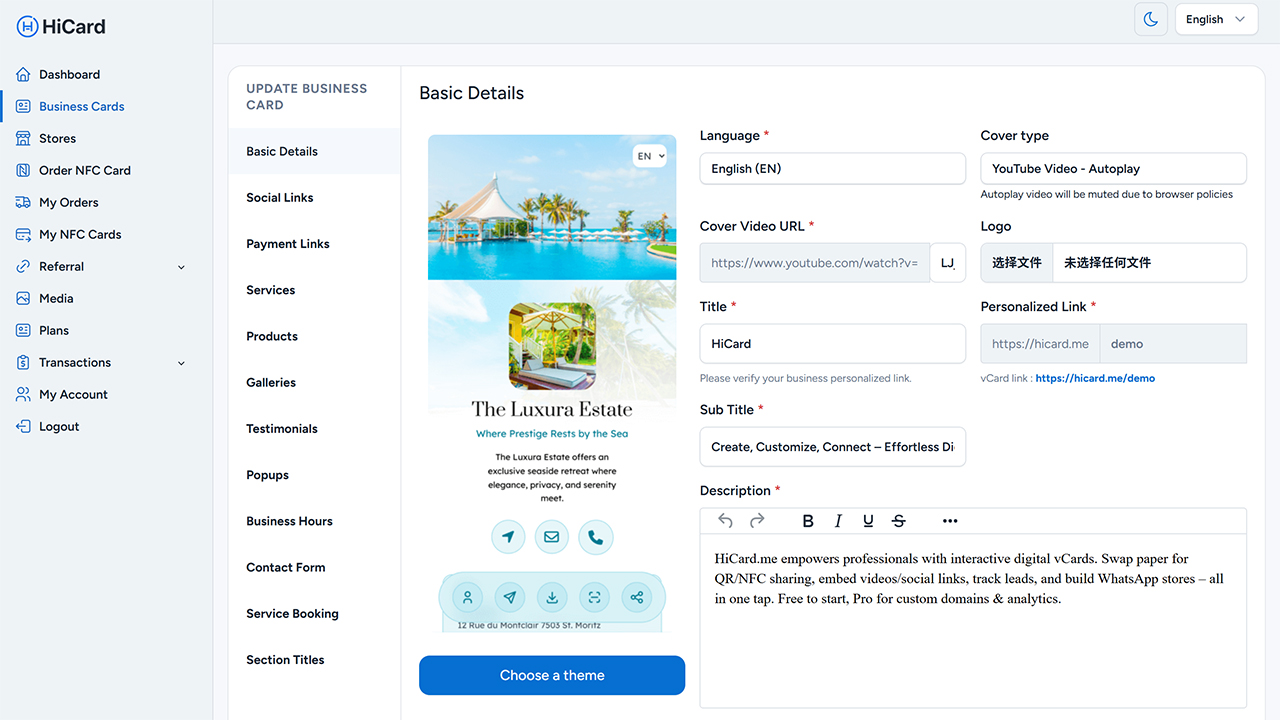Click the phone icon in the card preview

[x=596, y=537]
